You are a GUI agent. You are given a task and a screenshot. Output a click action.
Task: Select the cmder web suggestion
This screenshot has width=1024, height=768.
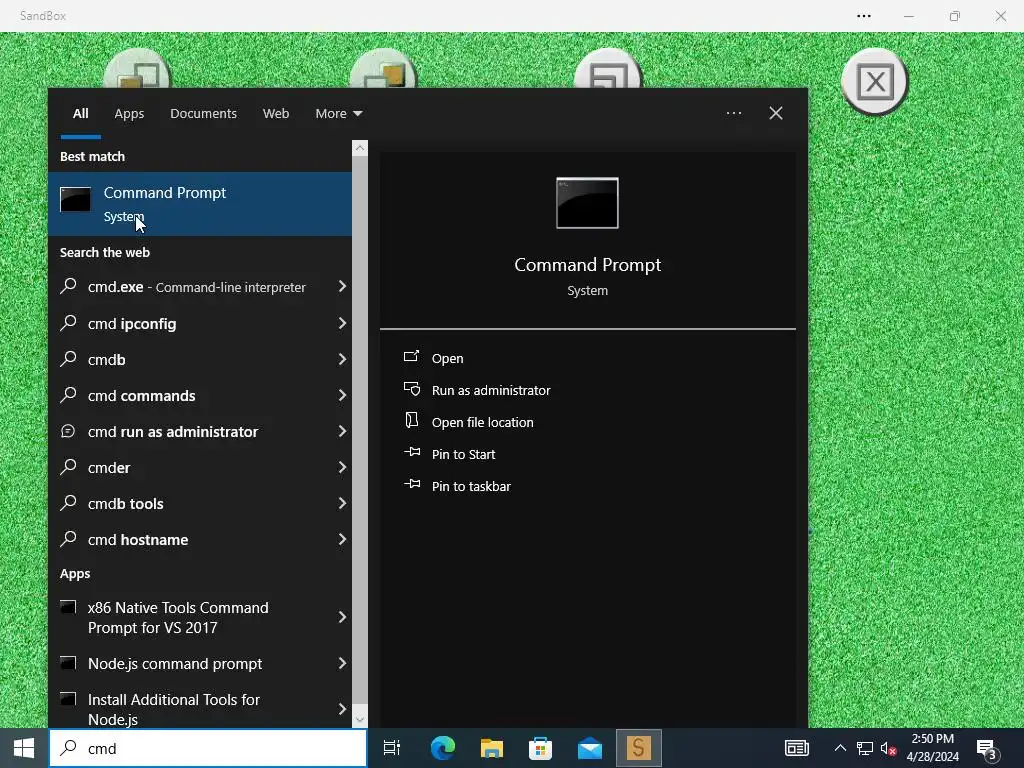pyautogui.click(x=200, y=467)
